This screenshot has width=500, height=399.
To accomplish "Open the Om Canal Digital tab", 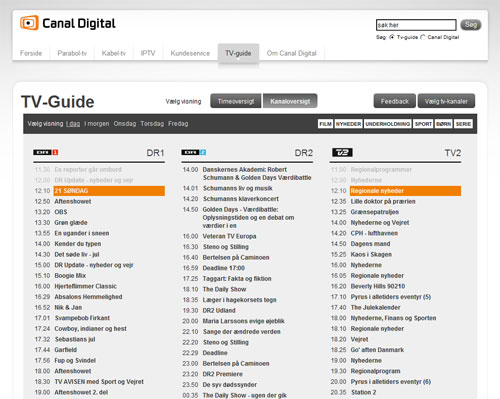I will click(292, 53).
